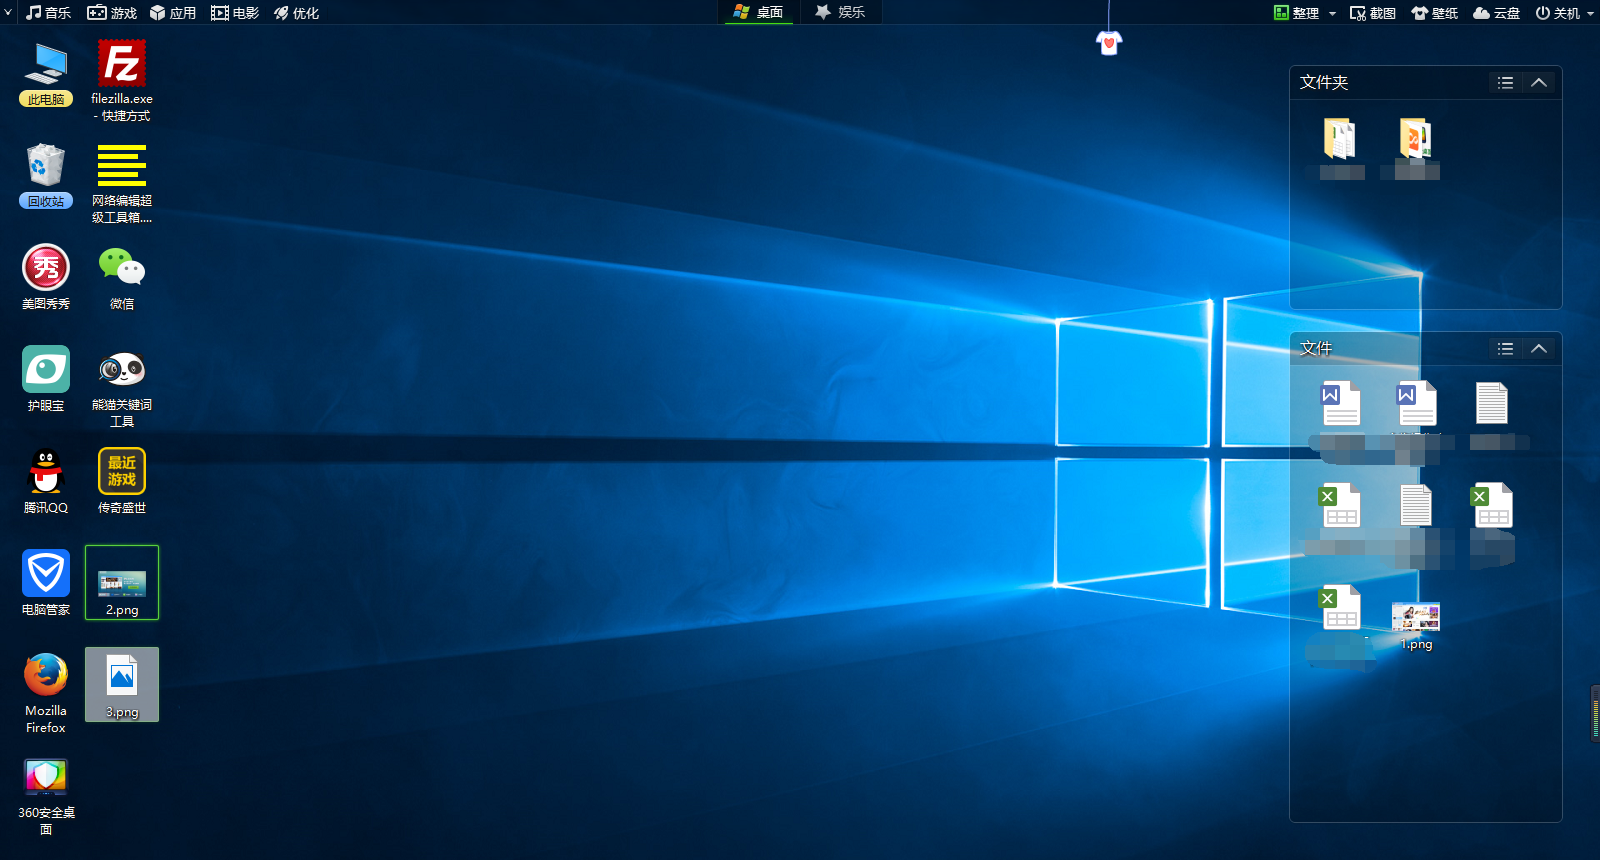This screenshot has width=1600, height=860.
Task: Switch to the 娱乐 tab
Action: [840, 12]
